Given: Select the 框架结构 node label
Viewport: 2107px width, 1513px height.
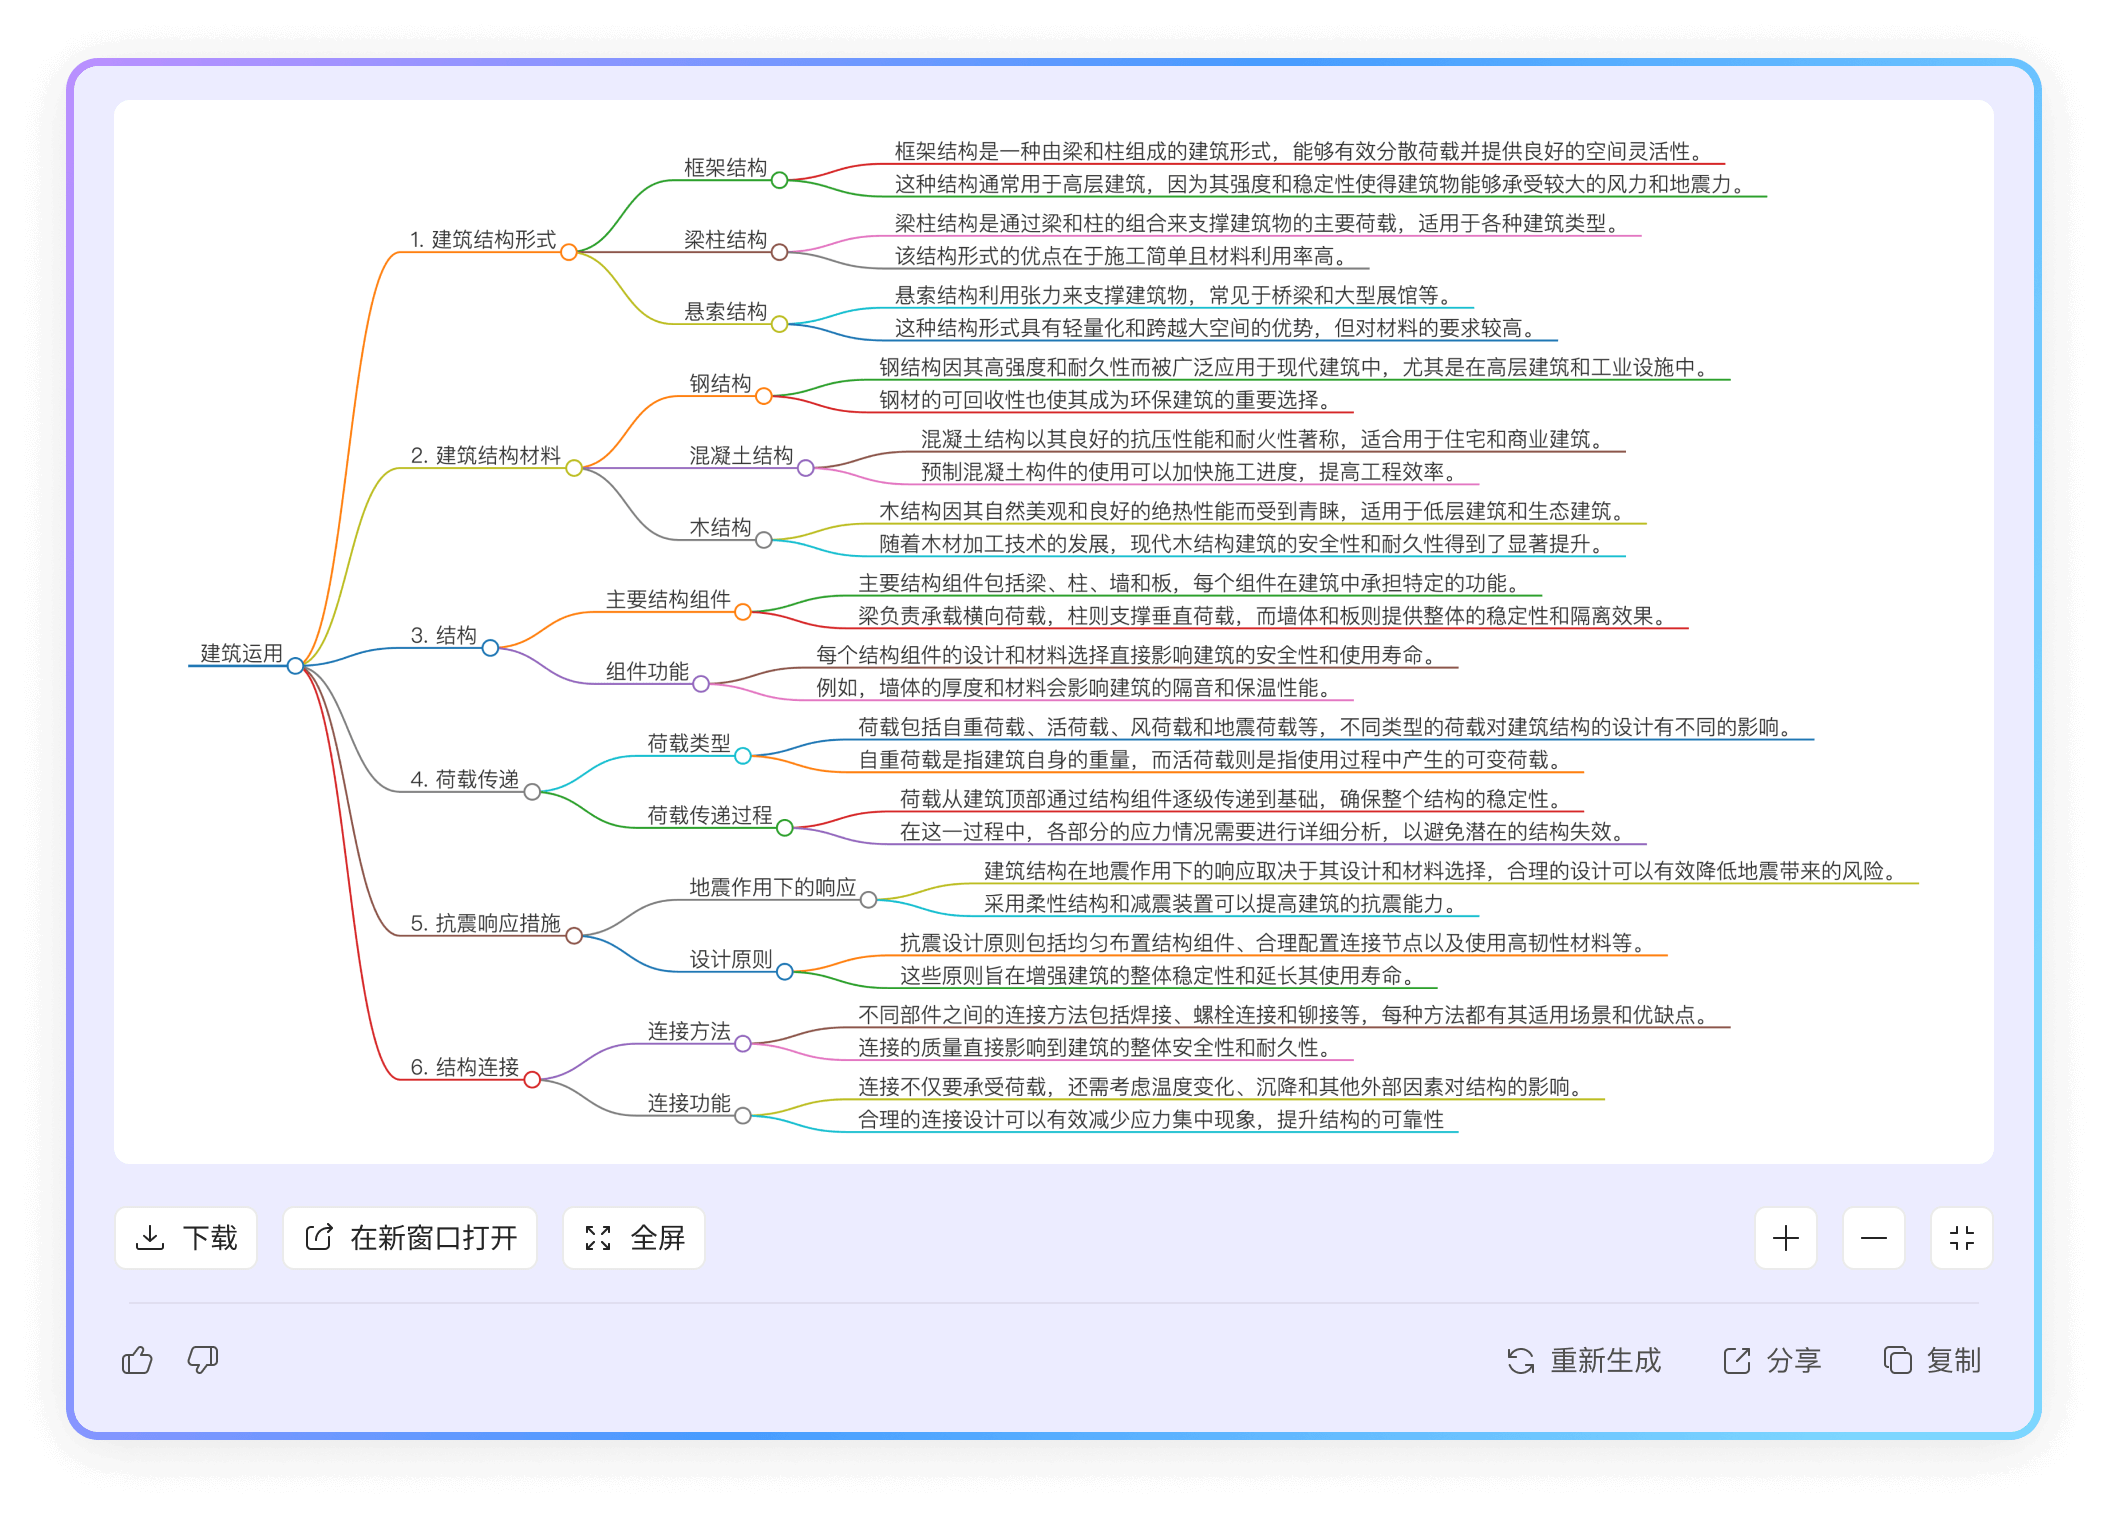Looking at the screenshot, I should pyautogui.click(x=726, y=167).
